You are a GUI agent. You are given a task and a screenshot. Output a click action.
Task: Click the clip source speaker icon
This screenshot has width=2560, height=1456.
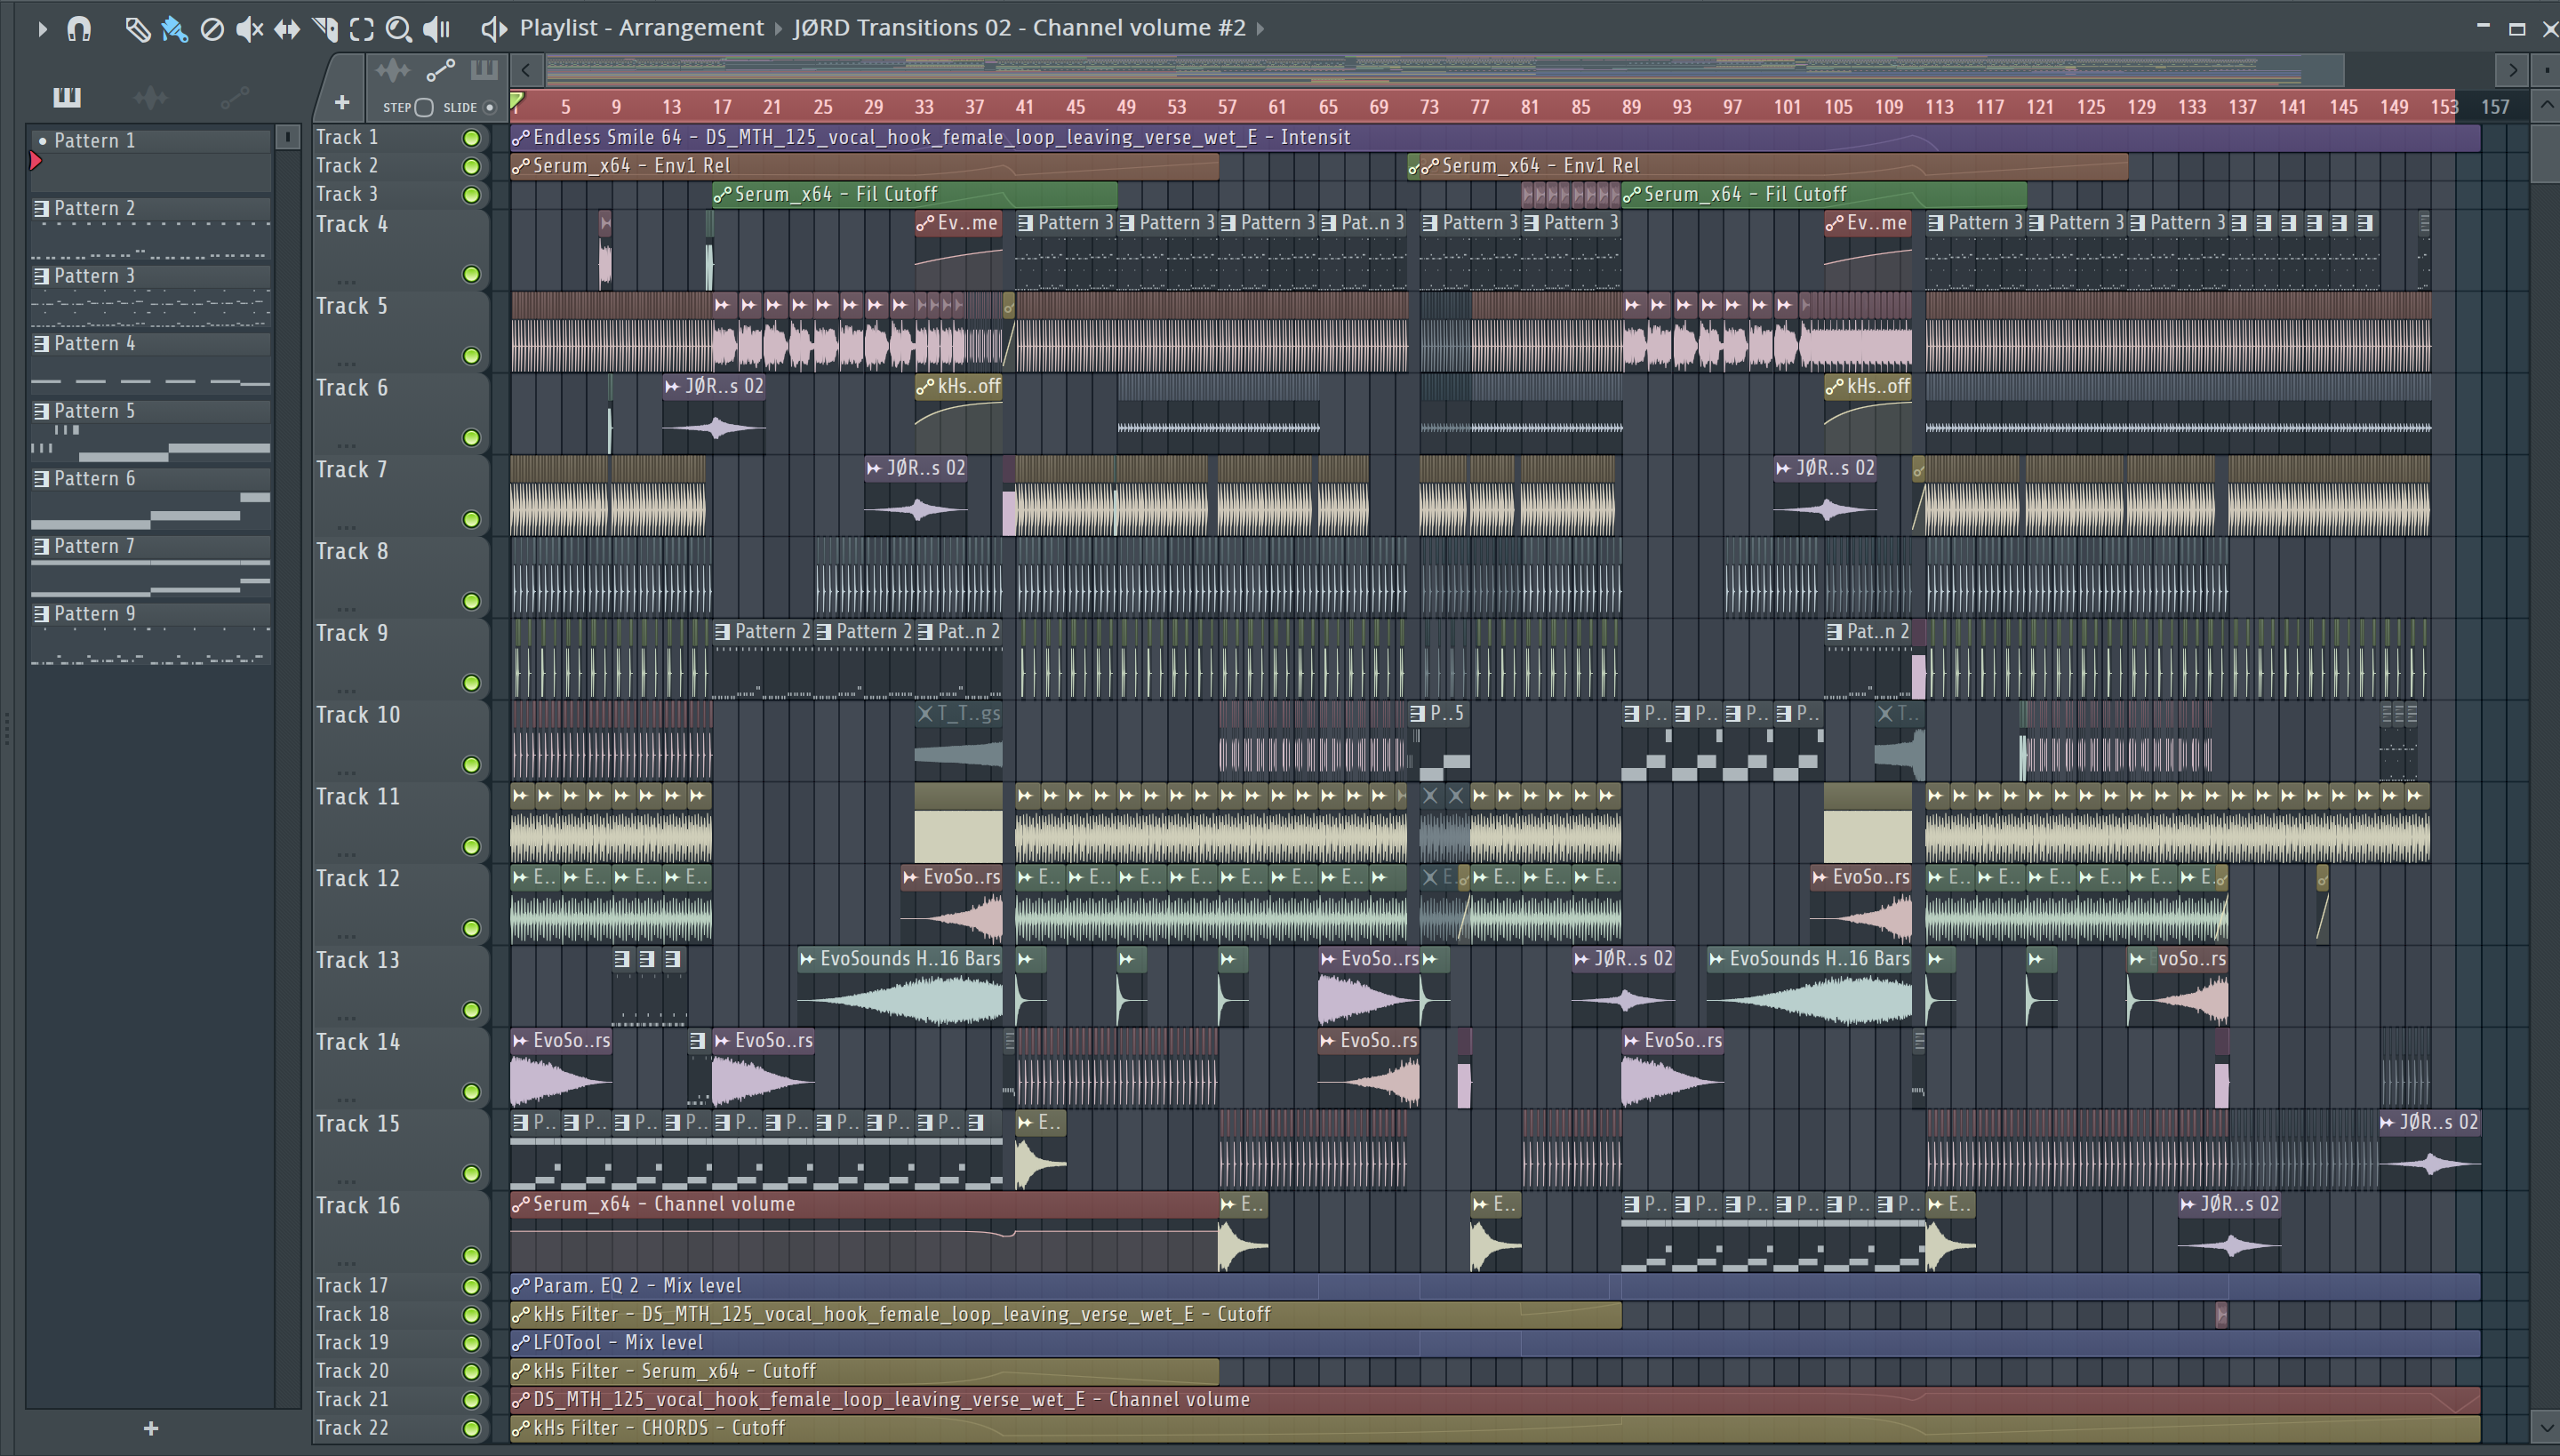pyautogui.click(x=493, y=29)
